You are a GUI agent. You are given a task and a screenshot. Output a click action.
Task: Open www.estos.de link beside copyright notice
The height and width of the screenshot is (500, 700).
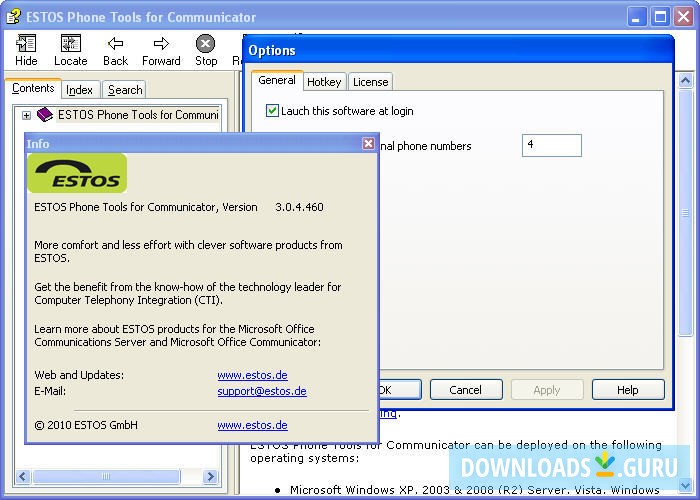pyautogui.click(x=252, y=425)
